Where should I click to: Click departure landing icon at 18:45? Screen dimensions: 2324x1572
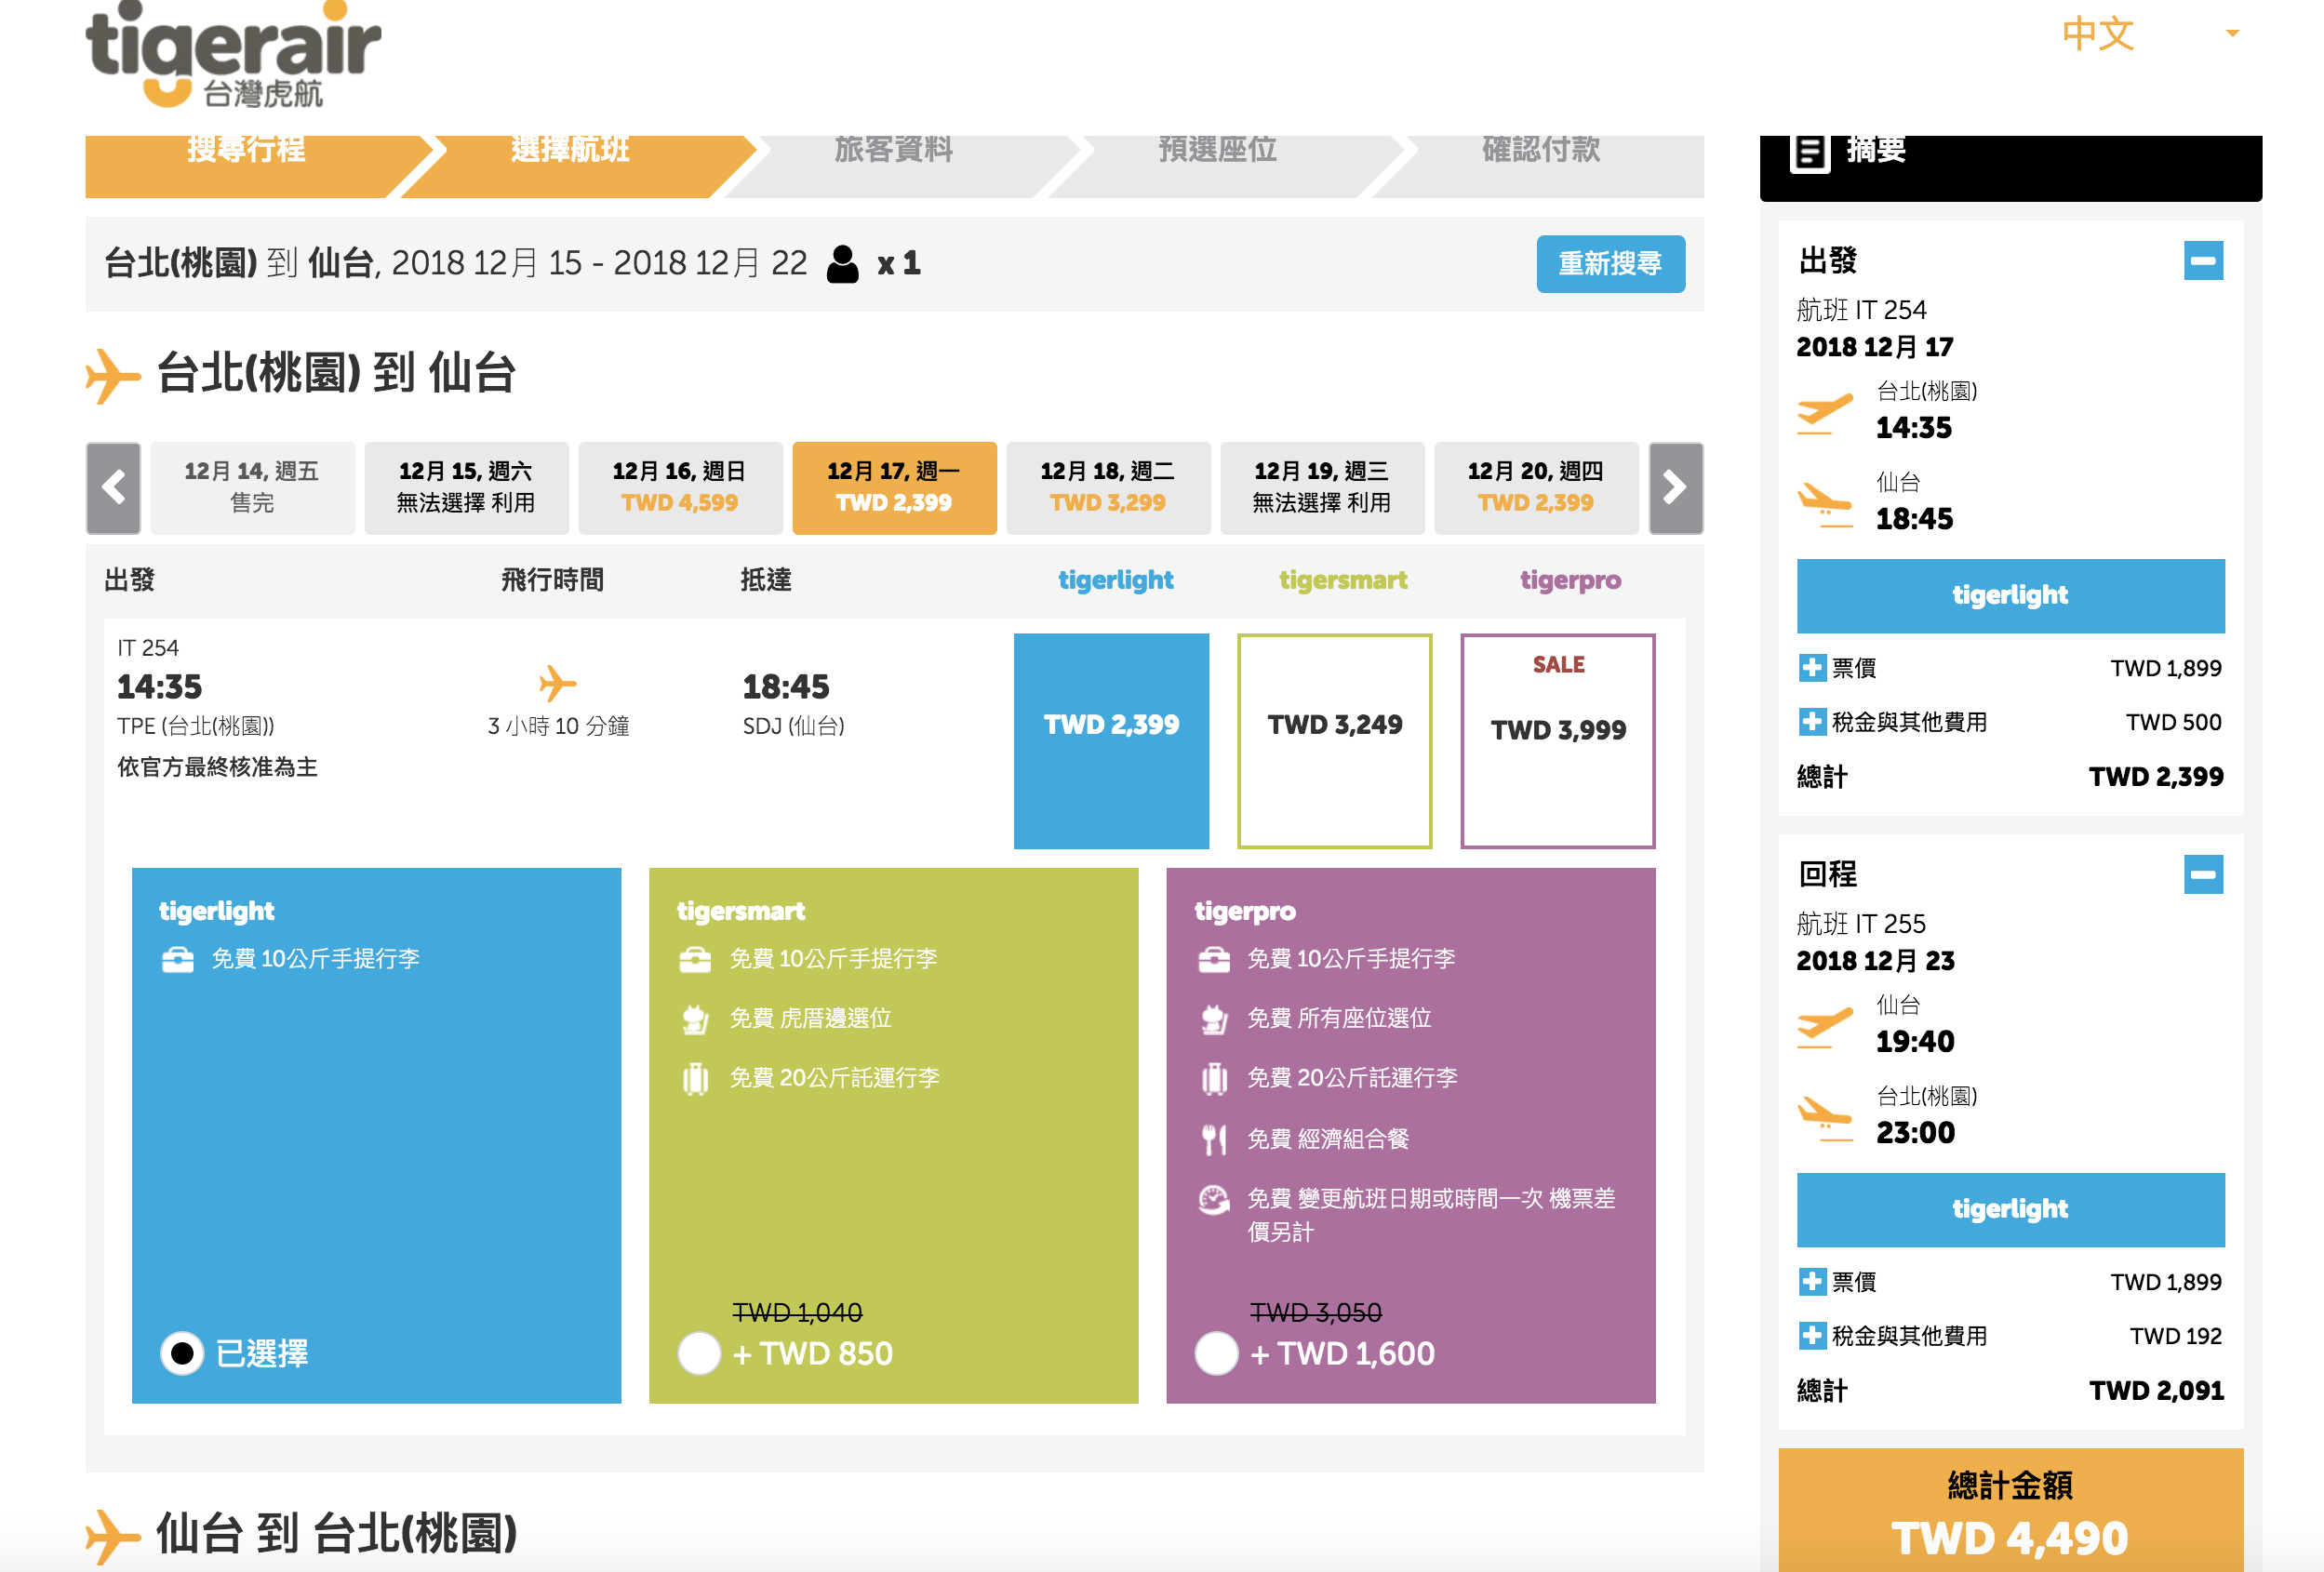tap(1825, 505)
